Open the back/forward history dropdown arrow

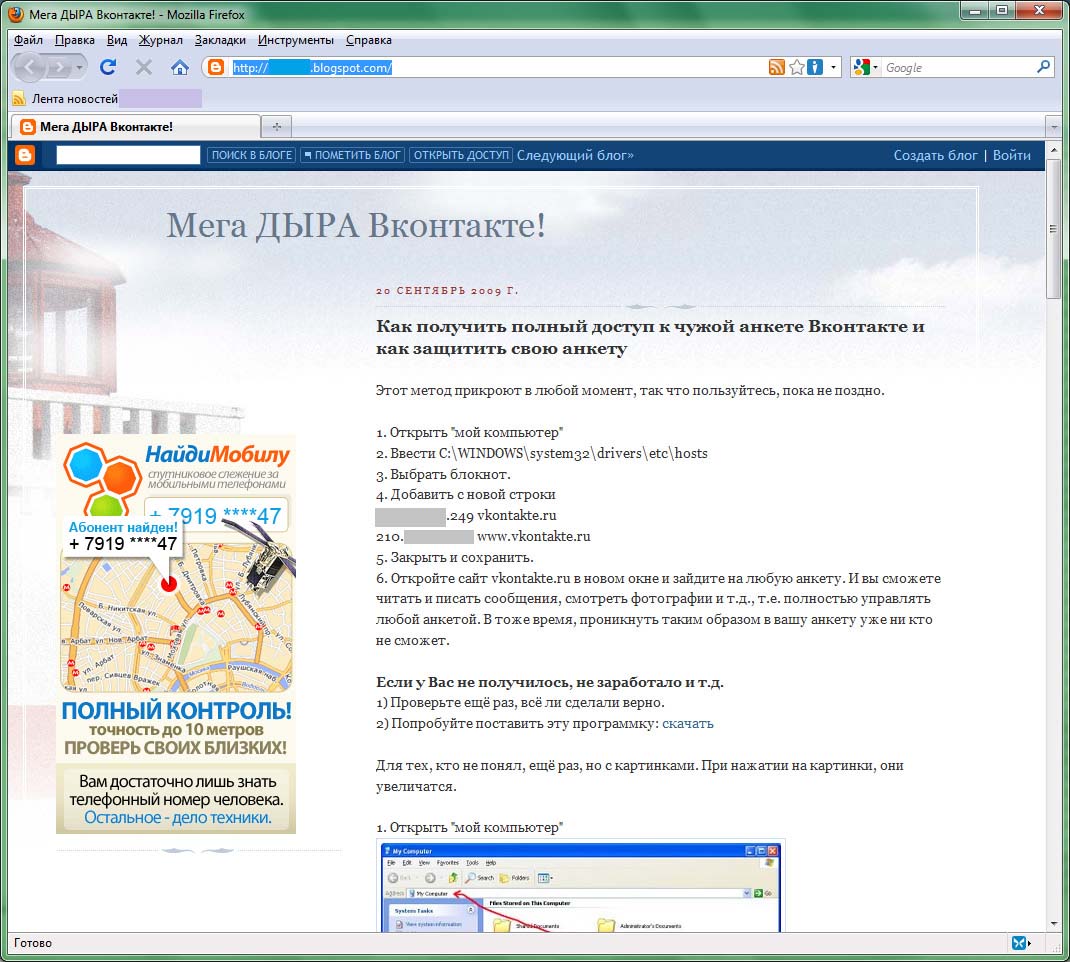click(x=80, y=67)
